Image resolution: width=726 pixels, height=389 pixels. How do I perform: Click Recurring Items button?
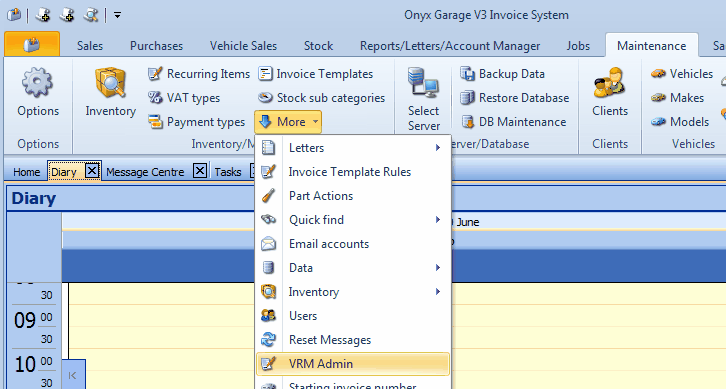199,74
